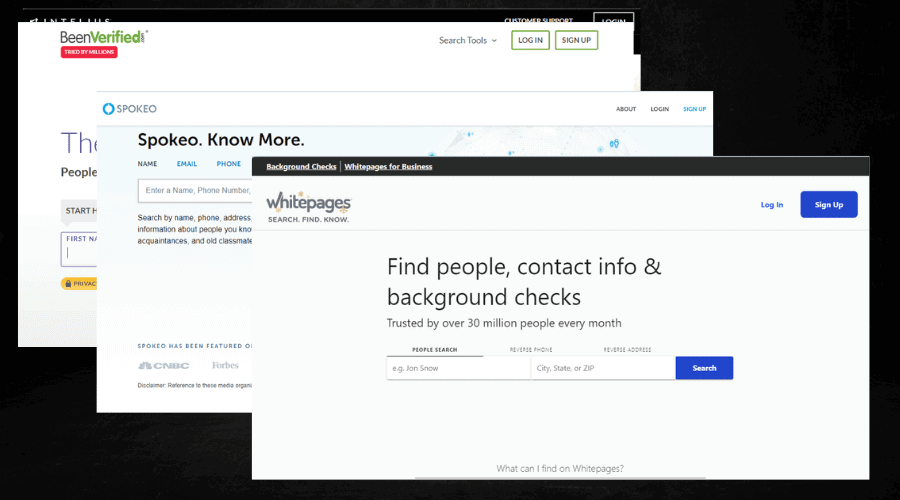The width and height of the screenshot is (900, 500).
Task: Click the Spokeo logo
Action: click(x=130, y=108)
